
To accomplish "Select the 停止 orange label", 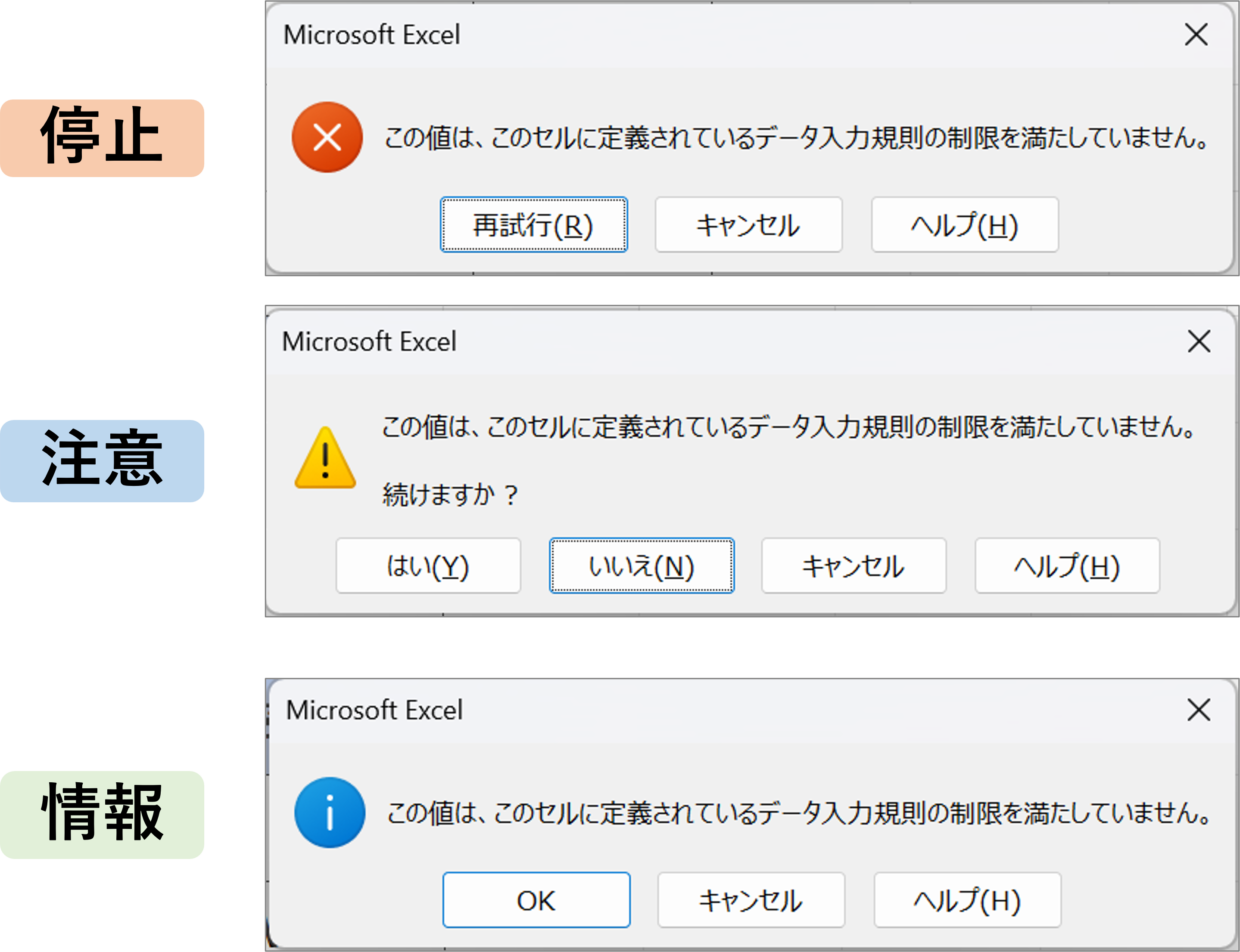I will click(102, 138).
